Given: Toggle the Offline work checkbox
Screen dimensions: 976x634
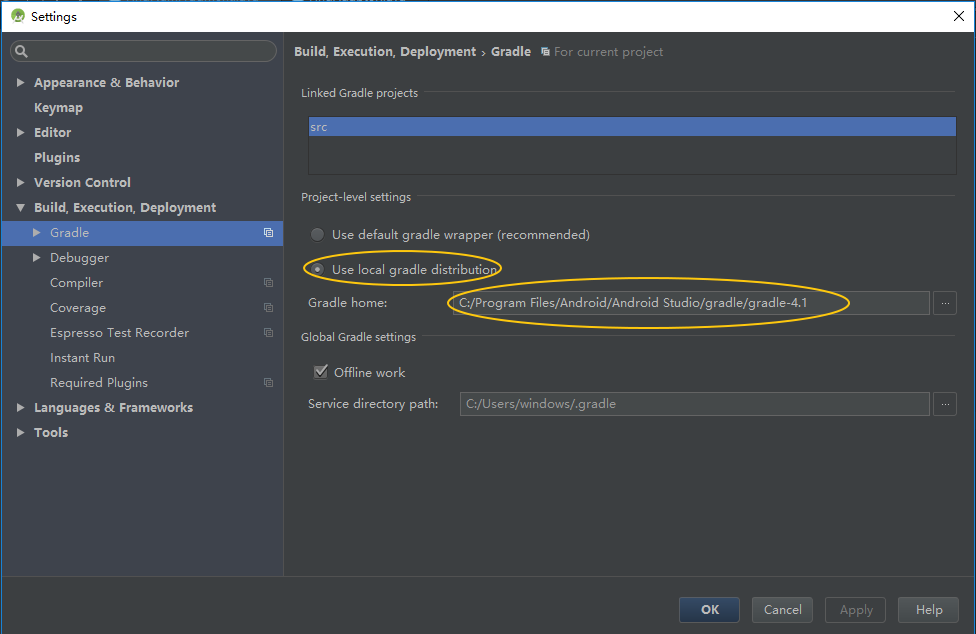Looking at the screenshot, I should pyautogui.click(x=321, y=372).
